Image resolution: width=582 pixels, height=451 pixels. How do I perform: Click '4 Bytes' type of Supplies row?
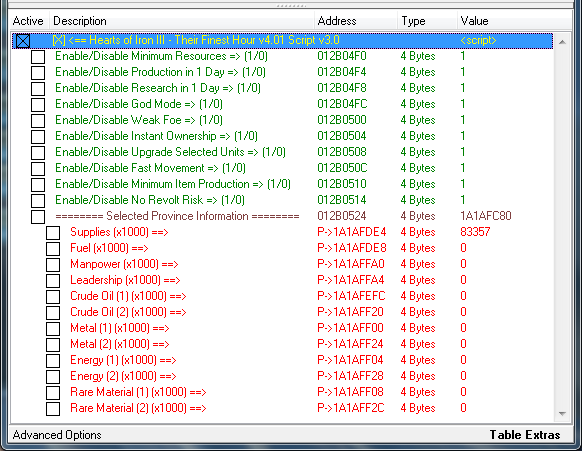coord(418,232)
